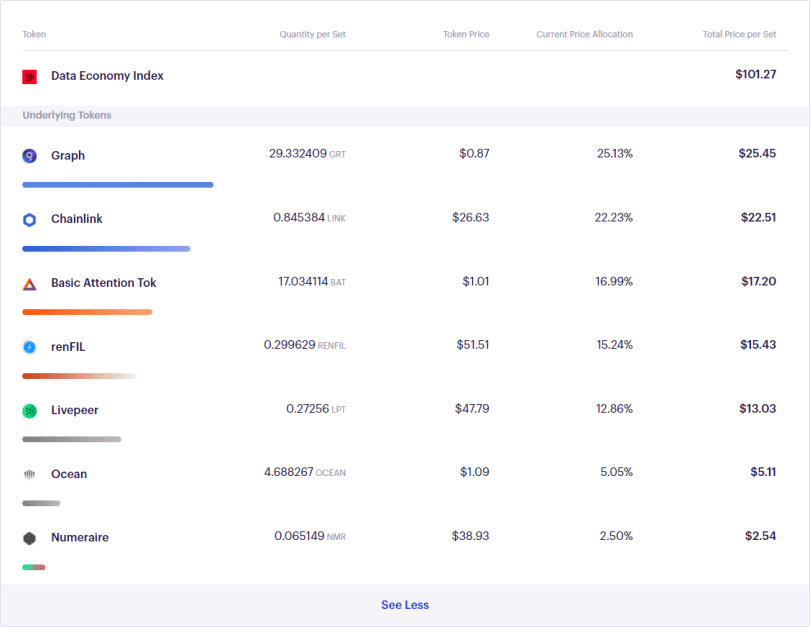Image resolution: width=810 pixels, height=627 pixels.
Task: Click the Numeraire green-red allocation bar
Action: point(34,567)
